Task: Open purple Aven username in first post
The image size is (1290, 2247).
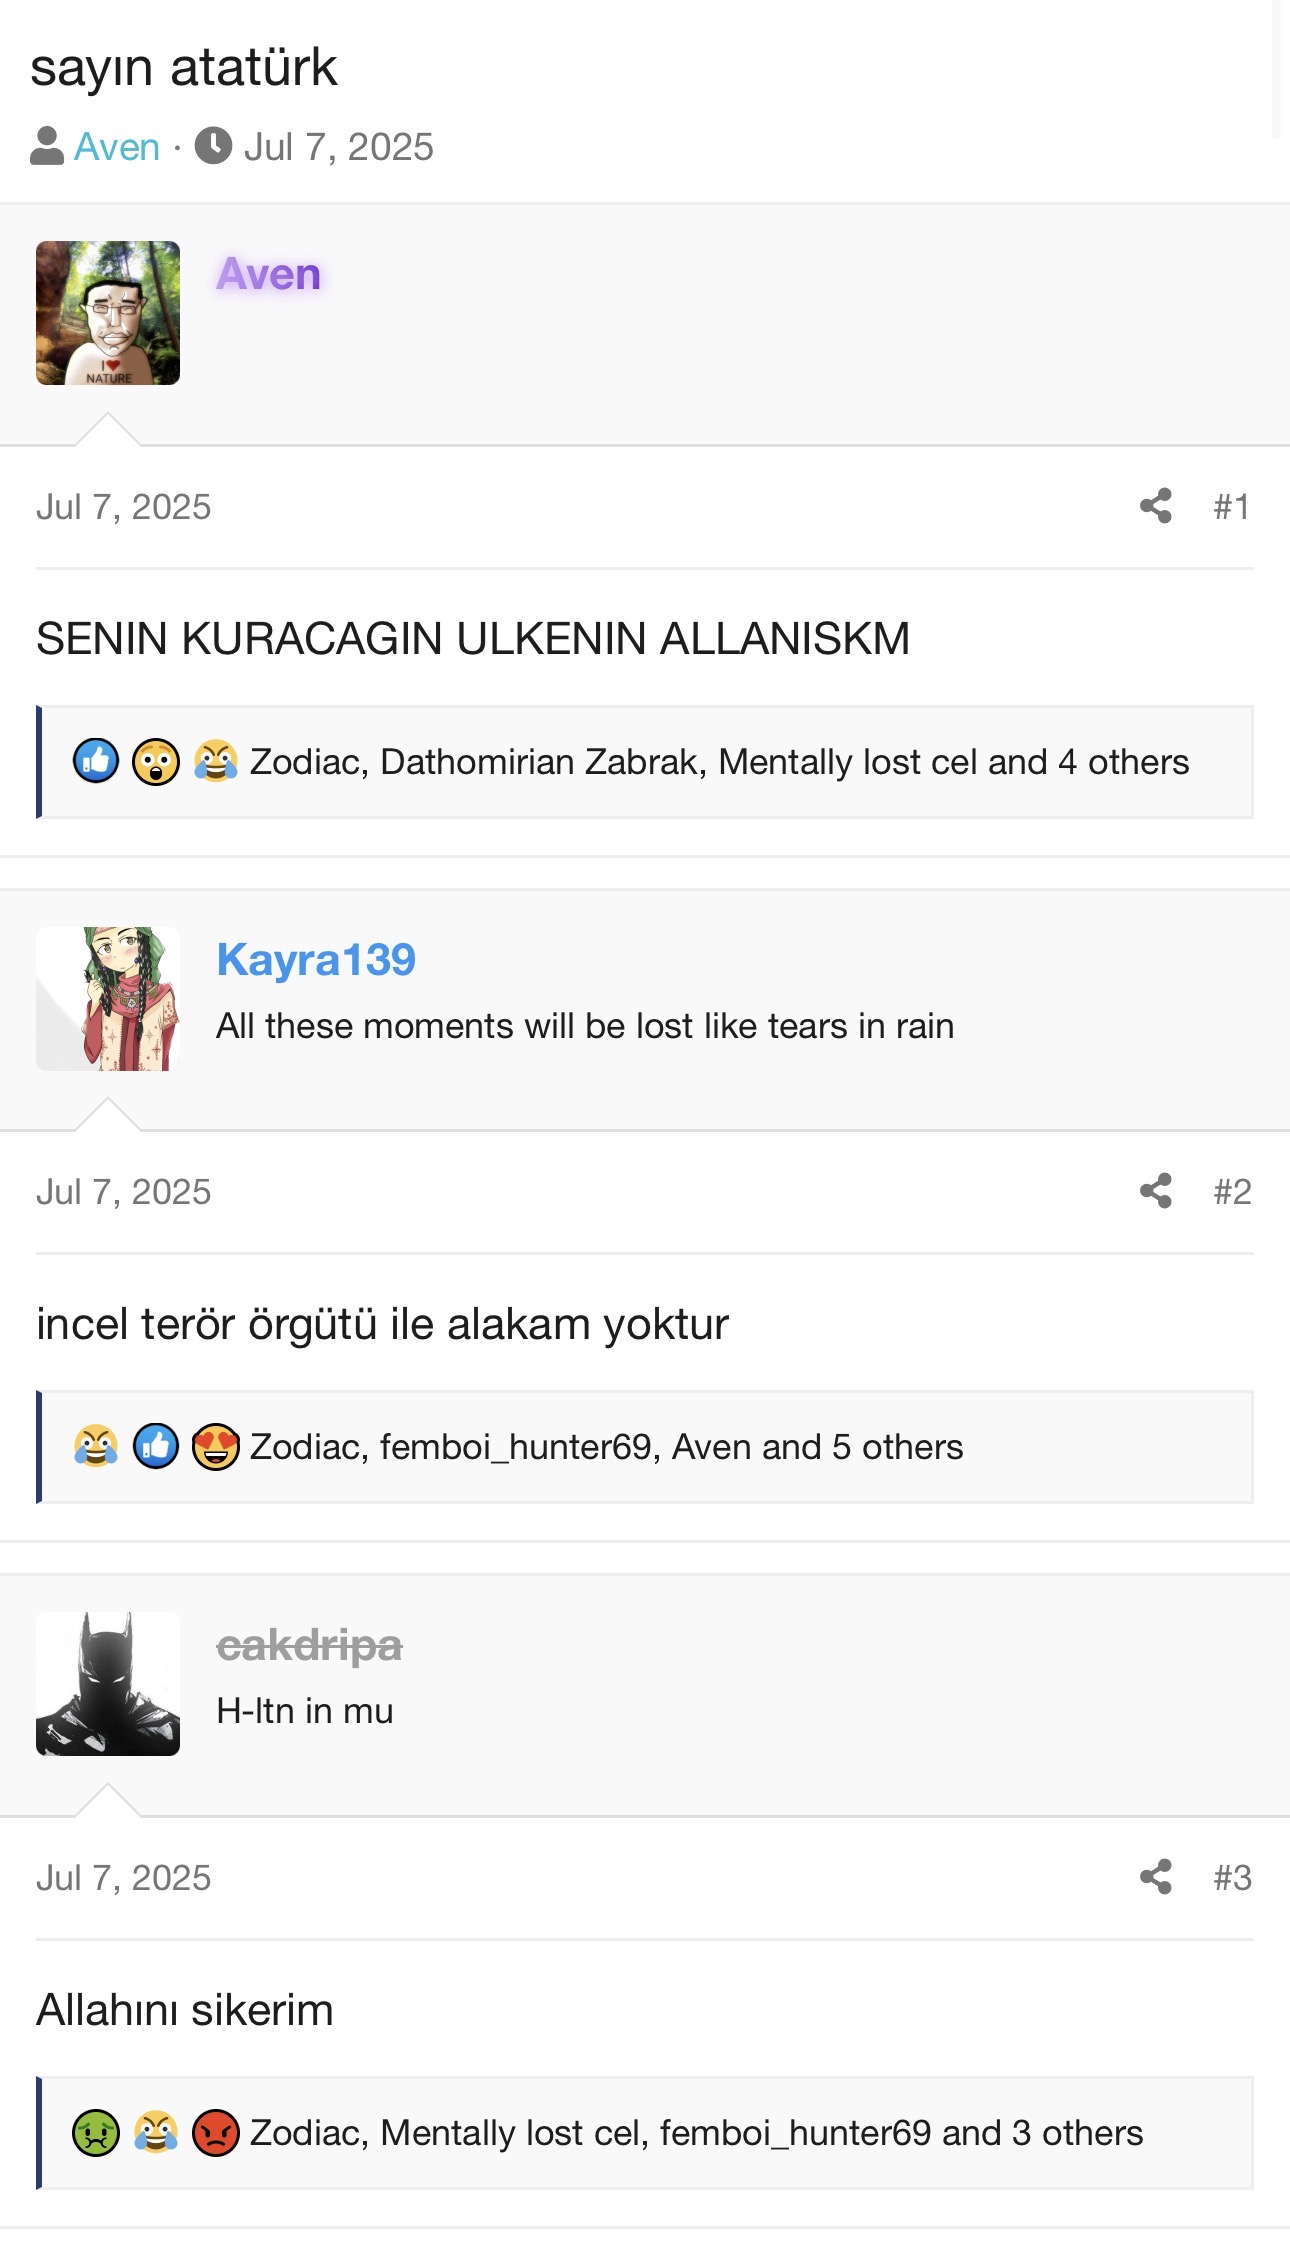Action: tap(269, 274)
